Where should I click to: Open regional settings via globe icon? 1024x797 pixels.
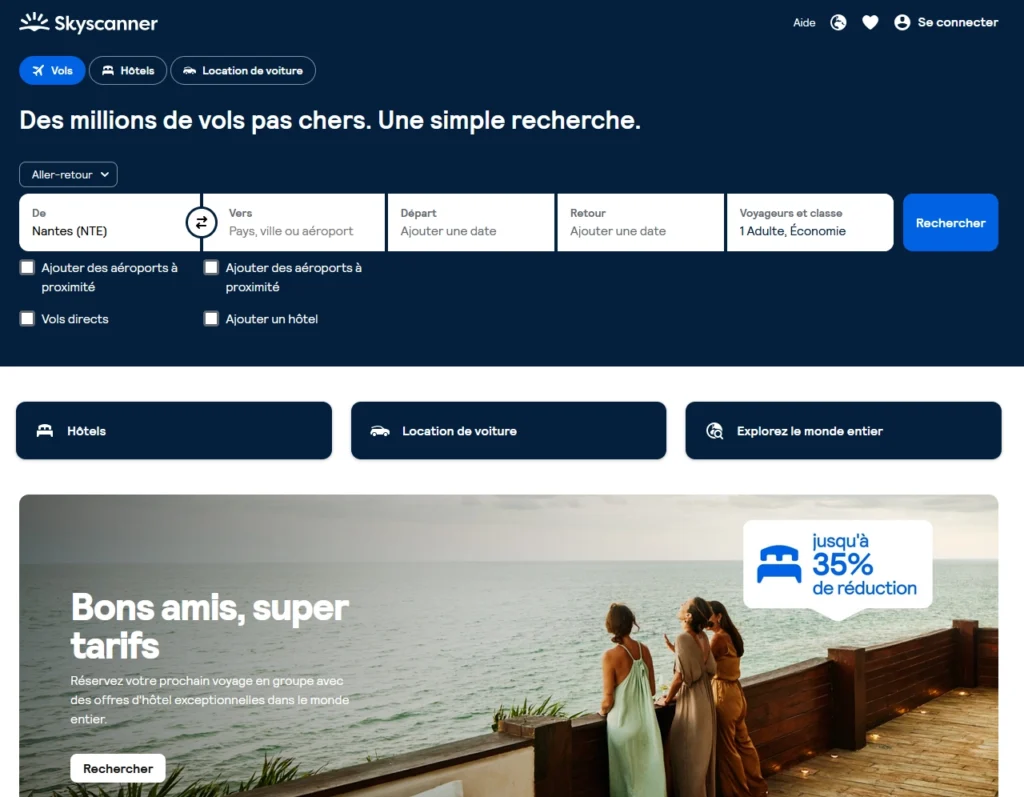(x=838, y=22)
